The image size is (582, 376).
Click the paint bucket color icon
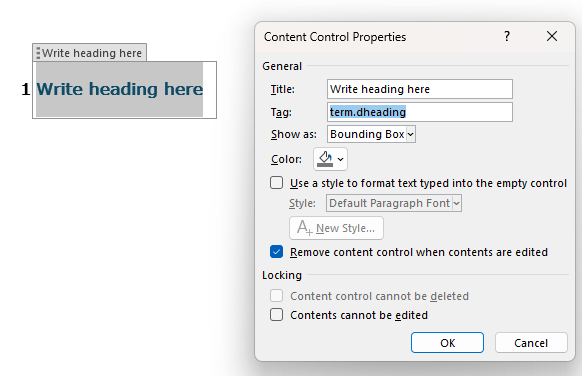click(325, 159)
